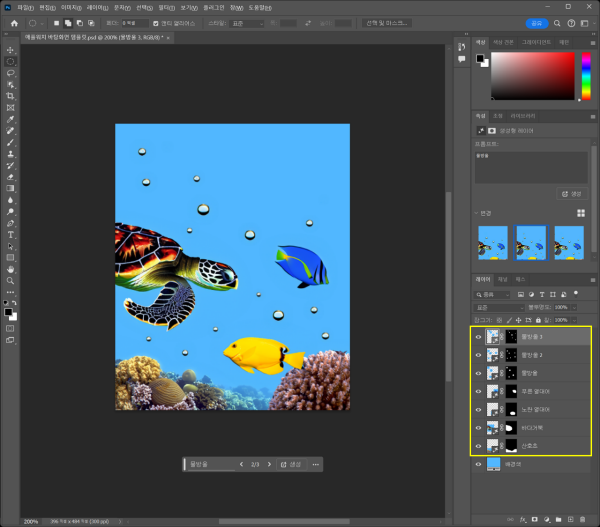Select the Crop tool
600x527 pixels.
point(10,96)
